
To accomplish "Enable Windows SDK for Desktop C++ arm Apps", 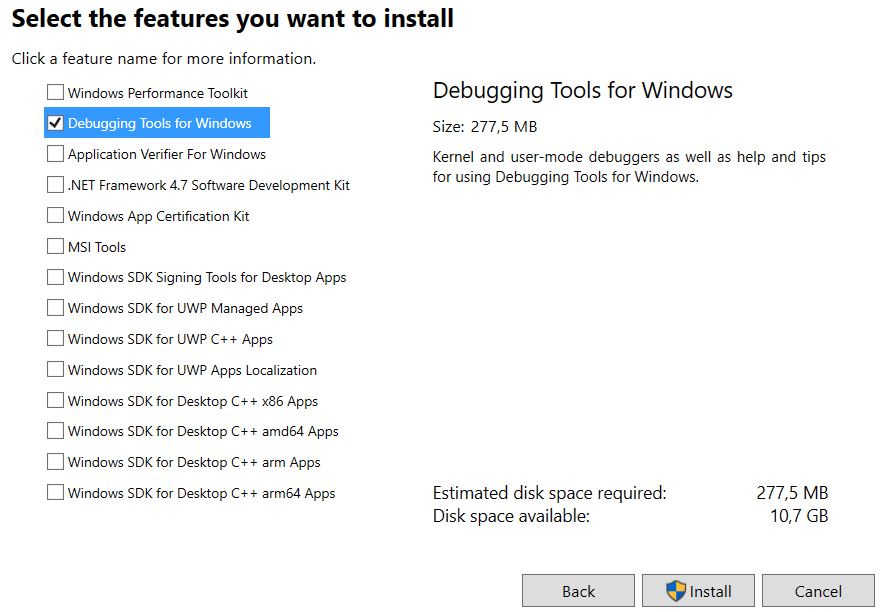I will point(55,462).
